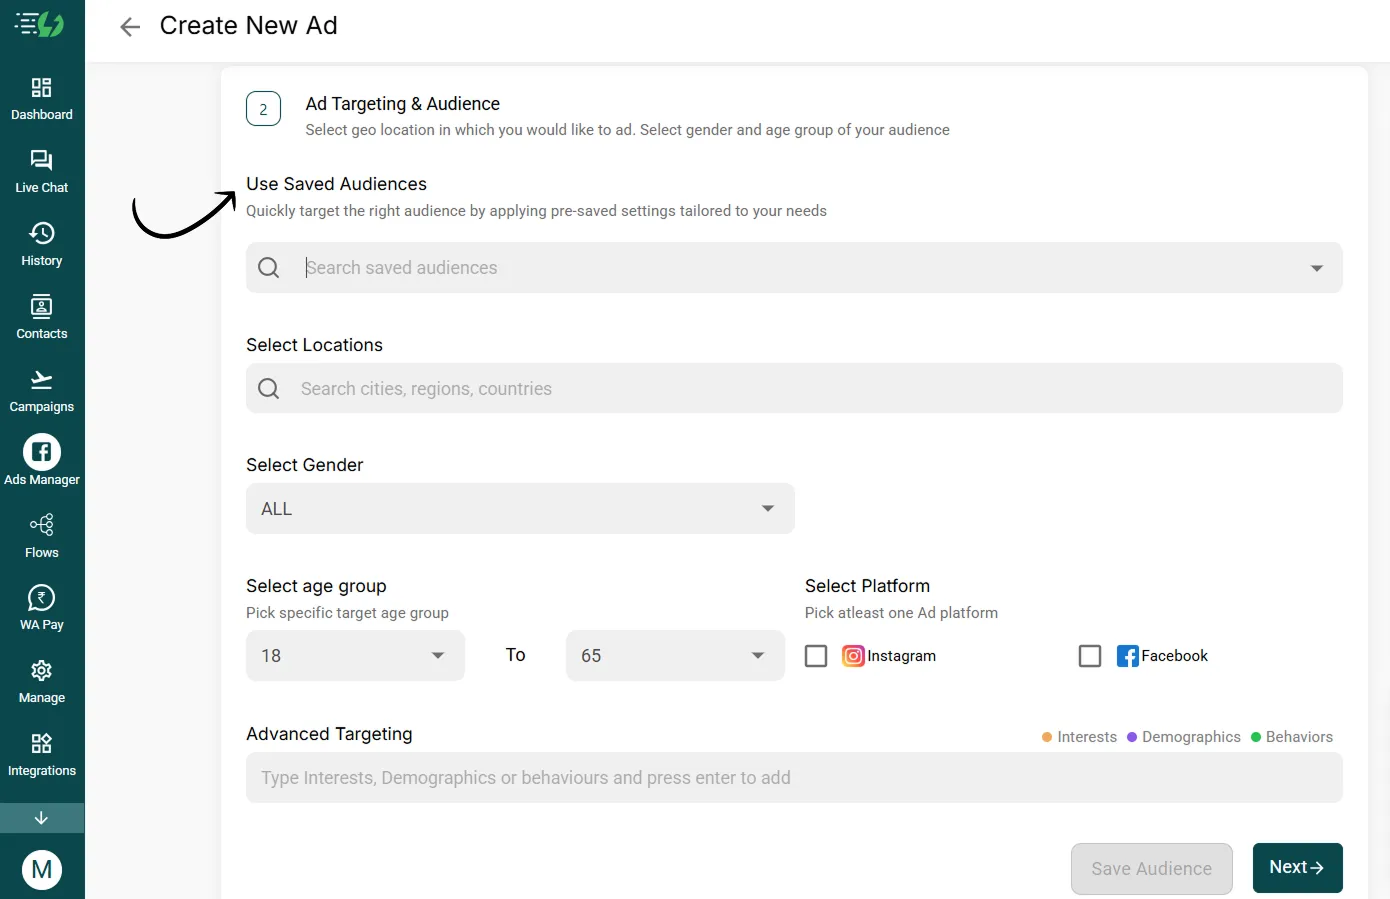Open the saved audiences dropdown
Viewport: 1390px width, 899px height.
click(x=1315, y=267)
